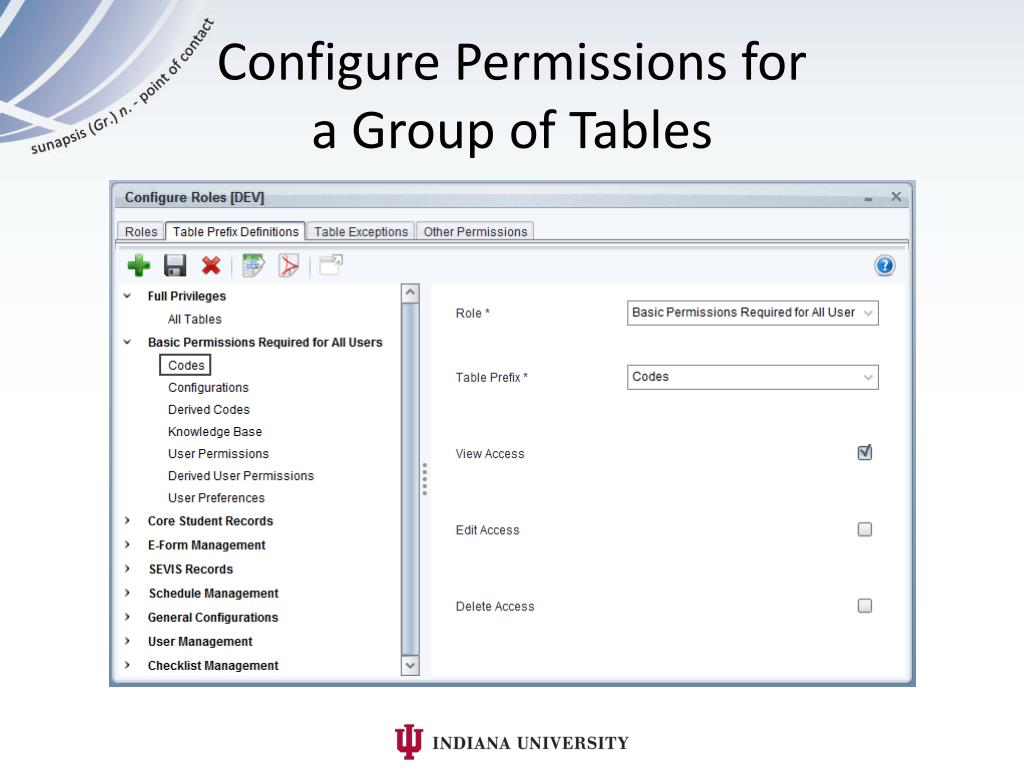
Task: Select the All Tables tree item
Action: [x=195, y=319]
